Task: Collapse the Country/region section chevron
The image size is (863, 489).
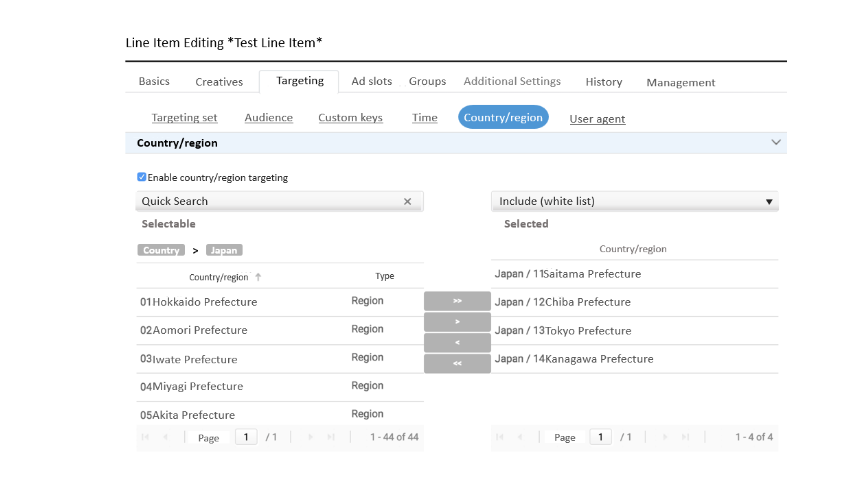Action: pos(776,143)
